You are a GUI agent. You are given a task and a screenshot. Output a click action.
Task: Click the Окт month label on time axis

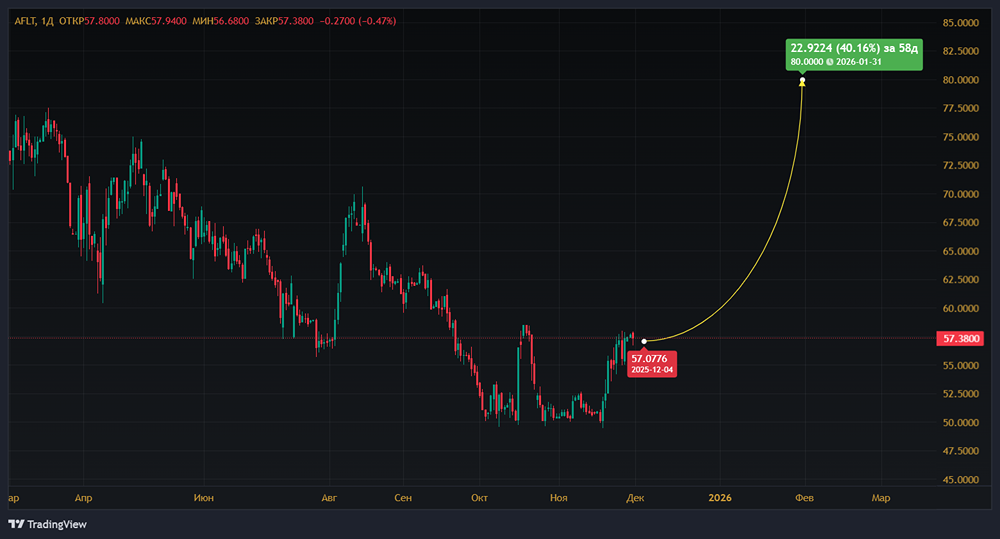tap(480, 497)
